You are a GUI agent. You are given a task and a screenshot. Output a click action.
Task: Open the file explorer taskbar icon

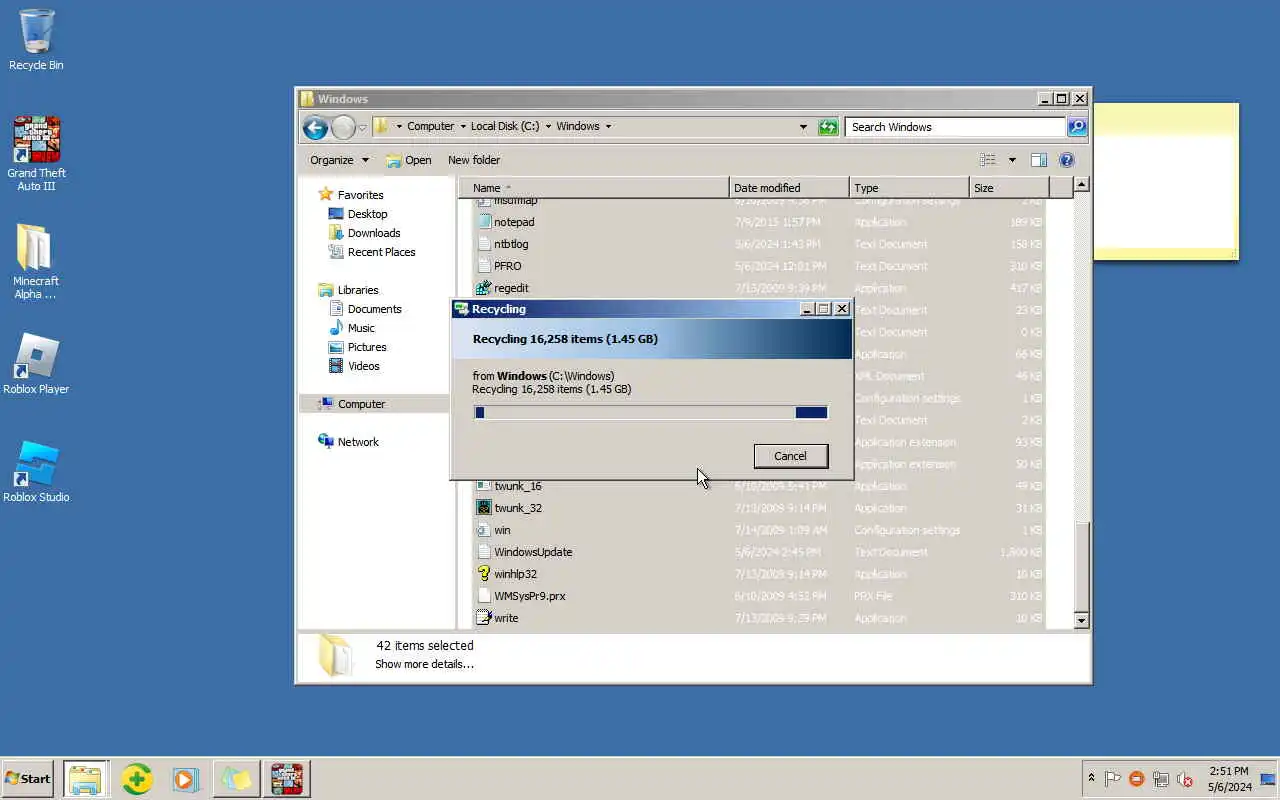coord(86,778)
